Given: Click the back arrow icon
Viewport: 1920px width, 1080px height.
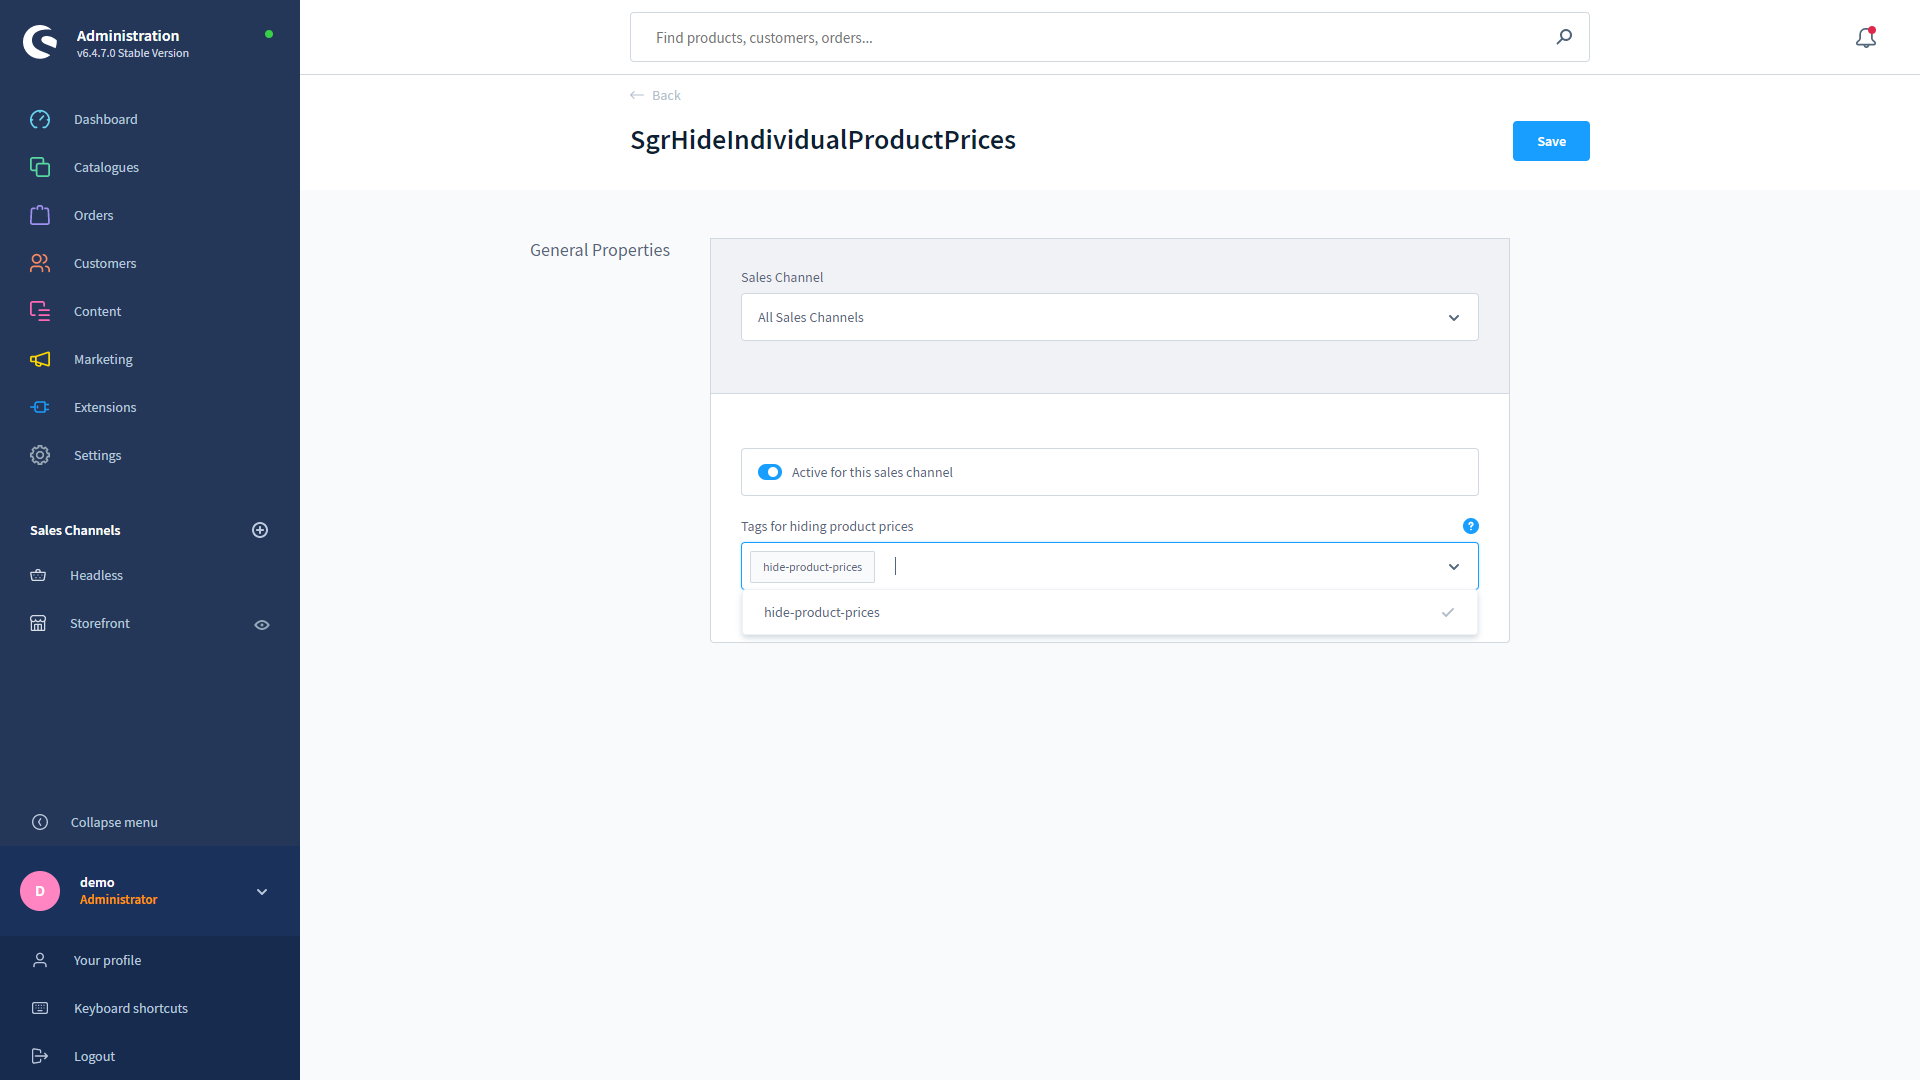Looking at the screenshot, I should (637, 95).
